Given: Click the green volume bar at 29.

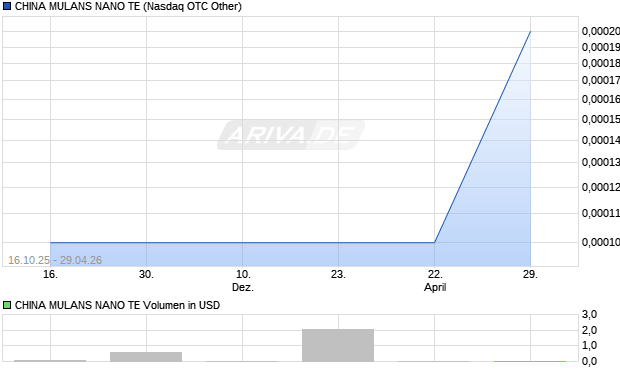Looking at the screenshot, I should pyautogui.click(x=530, y=361).
